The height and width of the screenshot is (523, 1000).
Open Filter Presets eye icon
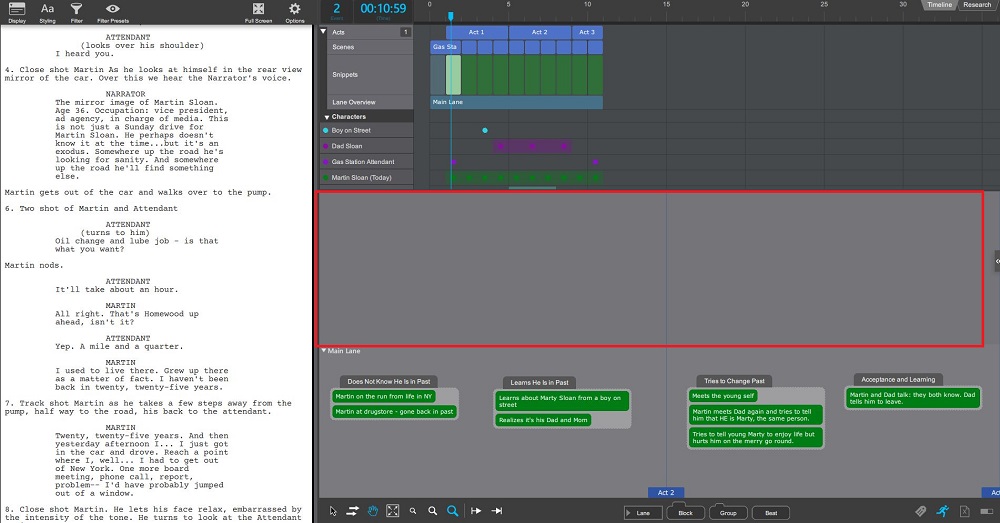pyautogui.click(x=112, y=10)
